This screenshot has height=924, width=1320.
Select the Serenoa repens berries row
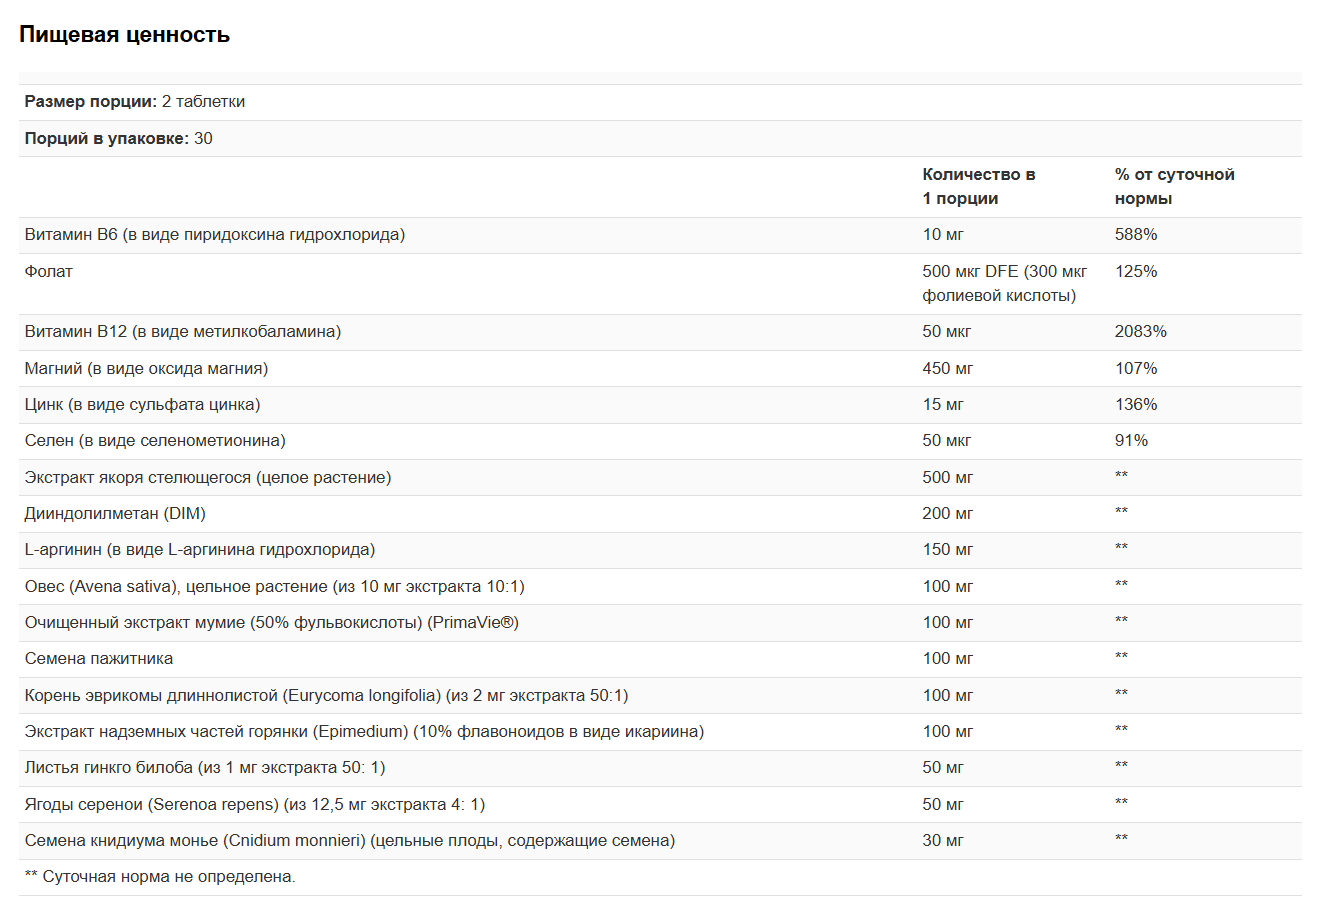(x=660, y=804)
